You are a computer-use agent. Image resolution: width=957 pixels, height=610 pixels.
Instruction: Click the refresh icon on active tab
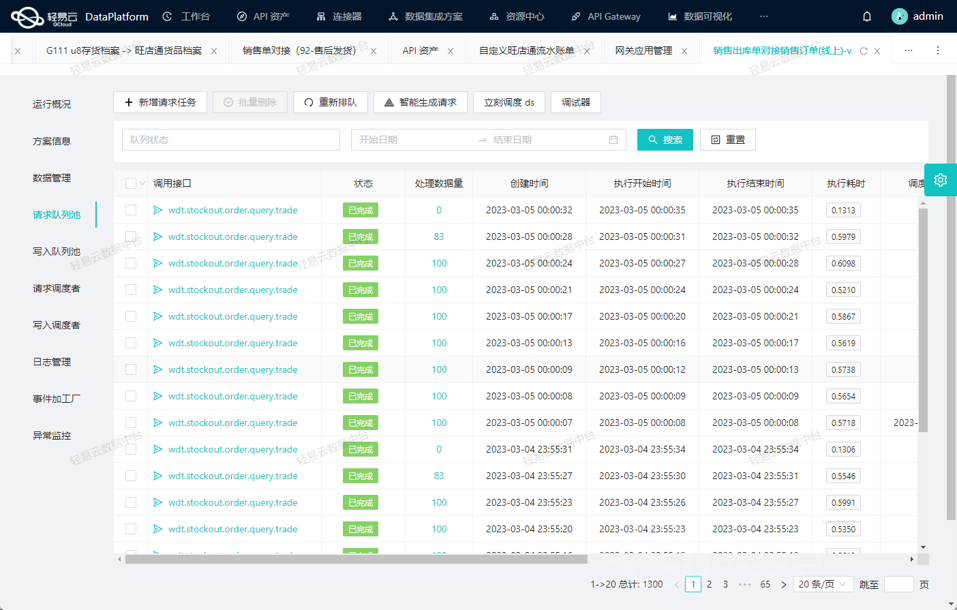pos(863,51)
